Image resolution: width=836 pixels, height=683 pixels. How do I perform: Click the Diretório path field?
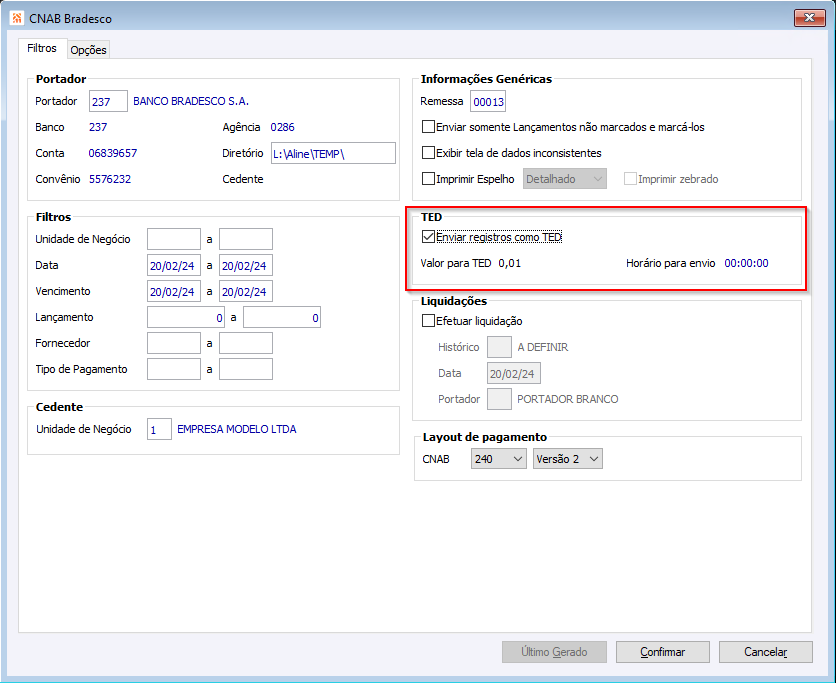[x=333, y=153]
